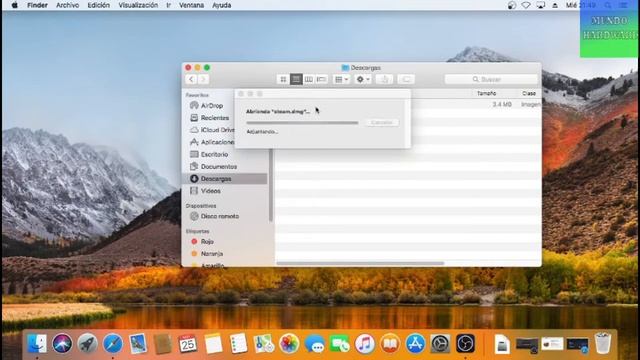Open Photos flower icon in Dock
This screenshot has height=360, width=640.
(289, 344)
